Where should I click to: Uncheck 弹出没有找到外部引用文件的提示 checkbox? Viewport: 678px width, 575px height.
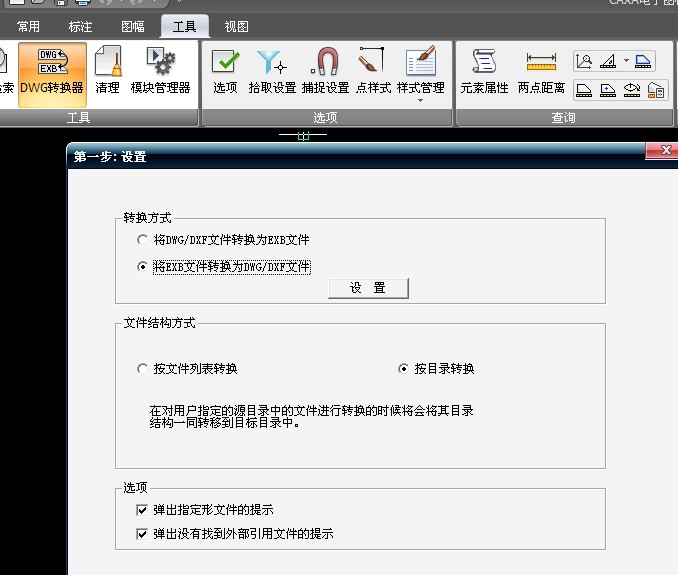pos(142,534)
